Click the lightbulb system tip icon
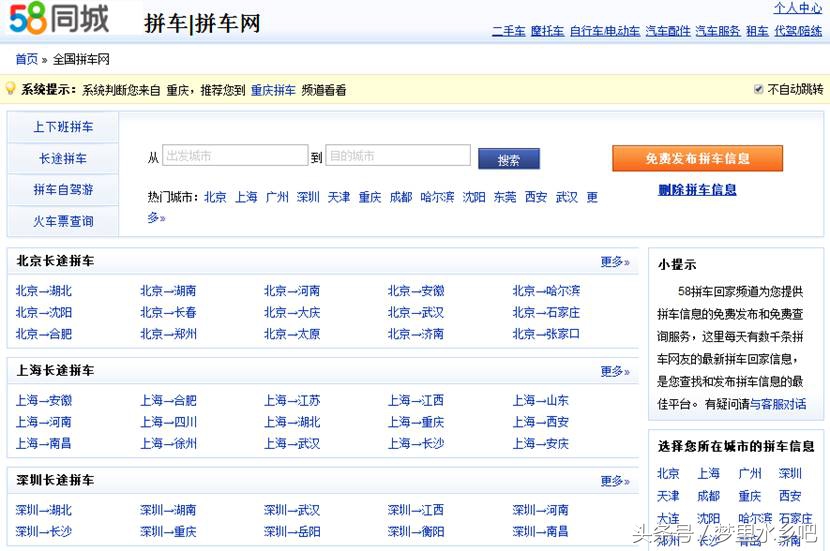 [x=10, y=88]
